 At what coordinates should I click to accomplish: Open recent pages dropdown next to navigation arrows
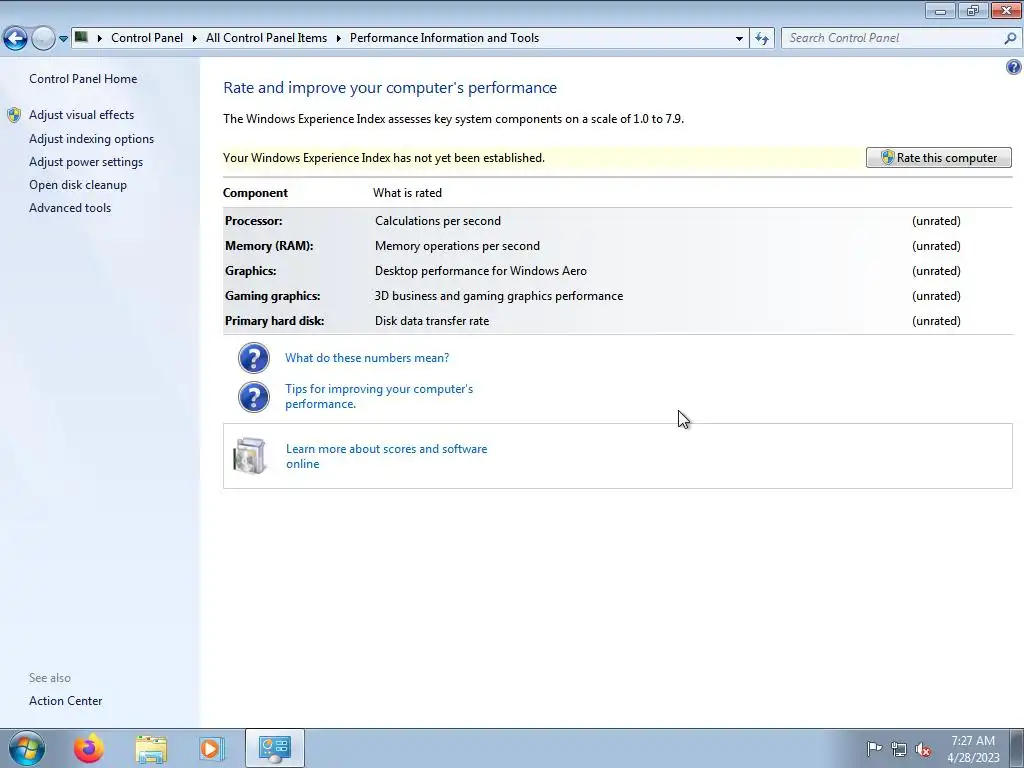tap(63, 39)
